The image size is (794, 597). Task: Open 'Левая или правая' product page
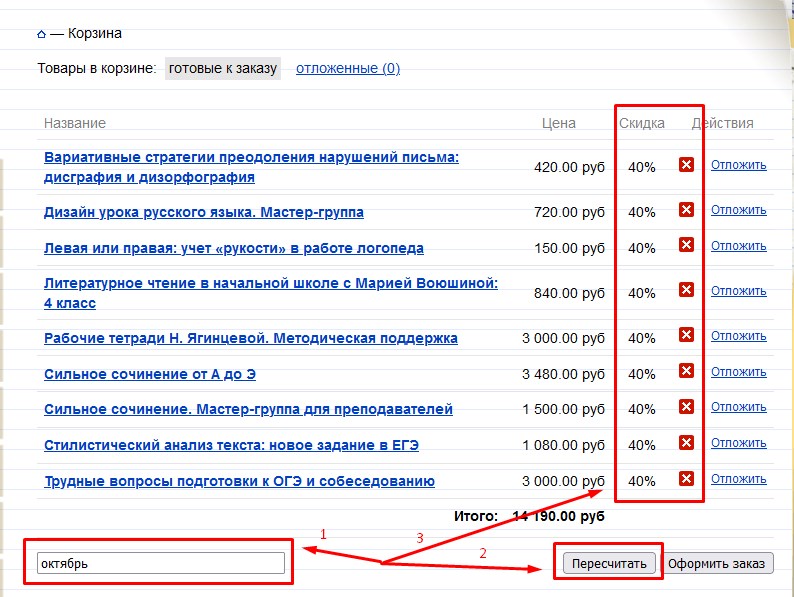[x=234, y=248]
